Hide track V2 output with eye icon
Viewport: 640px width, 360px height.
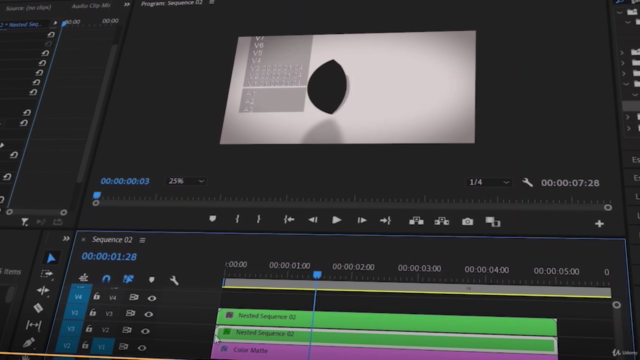coord(145,331)
